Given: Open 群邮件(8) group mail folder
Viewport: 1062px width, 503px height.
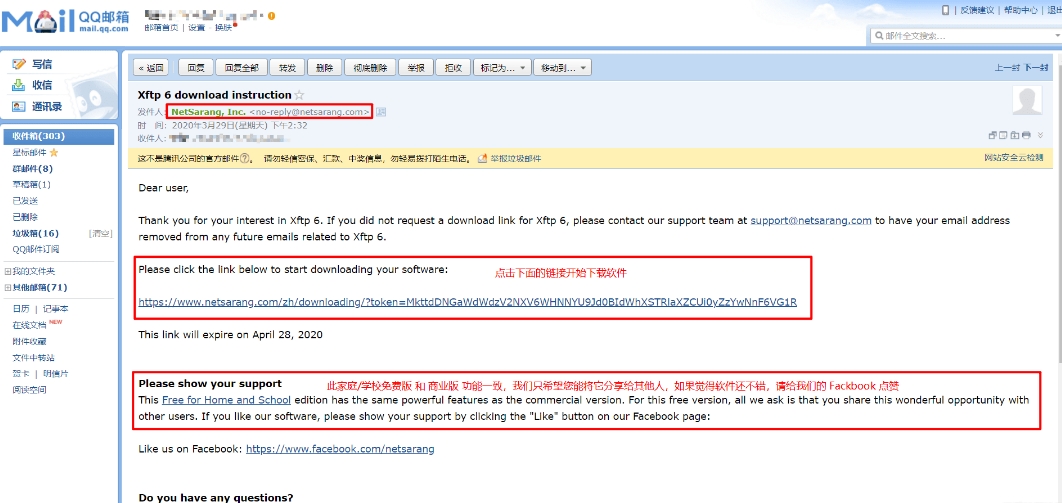Looking at the screenshot, I should 32,169.
